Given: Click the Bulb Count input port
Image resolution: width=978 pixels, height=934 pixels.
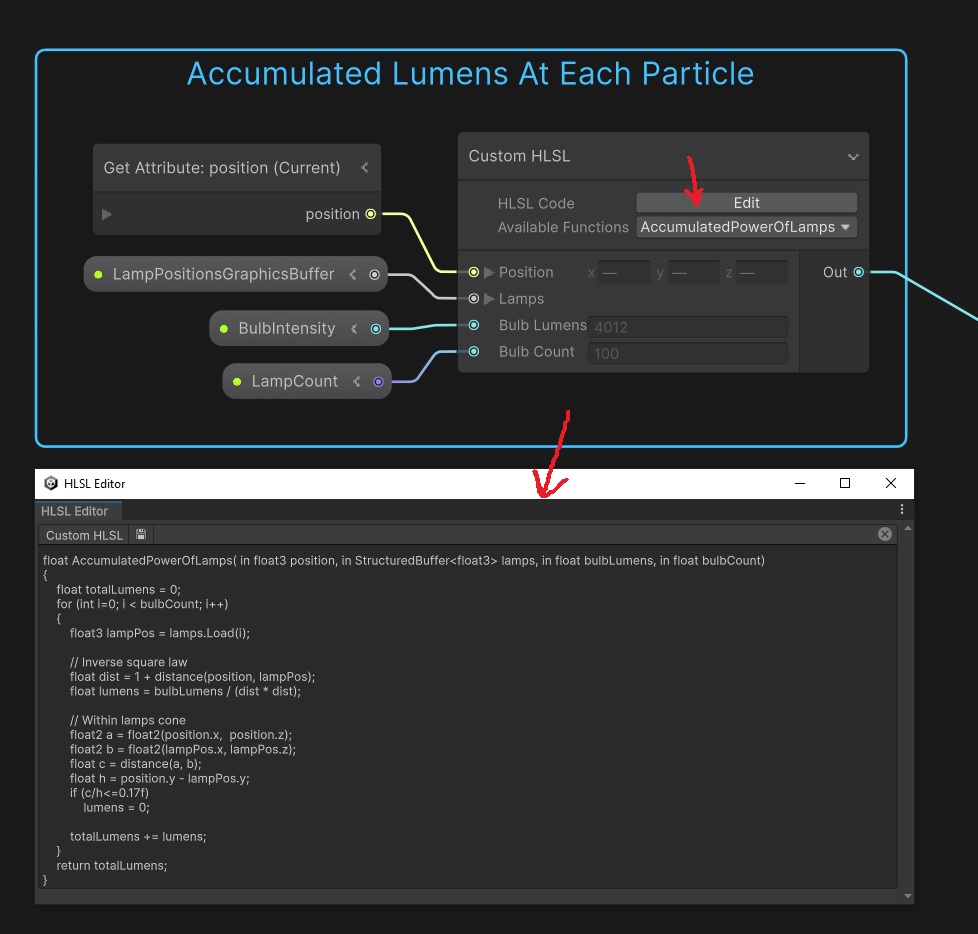Looking at the screenshot, I should [474, 351].
